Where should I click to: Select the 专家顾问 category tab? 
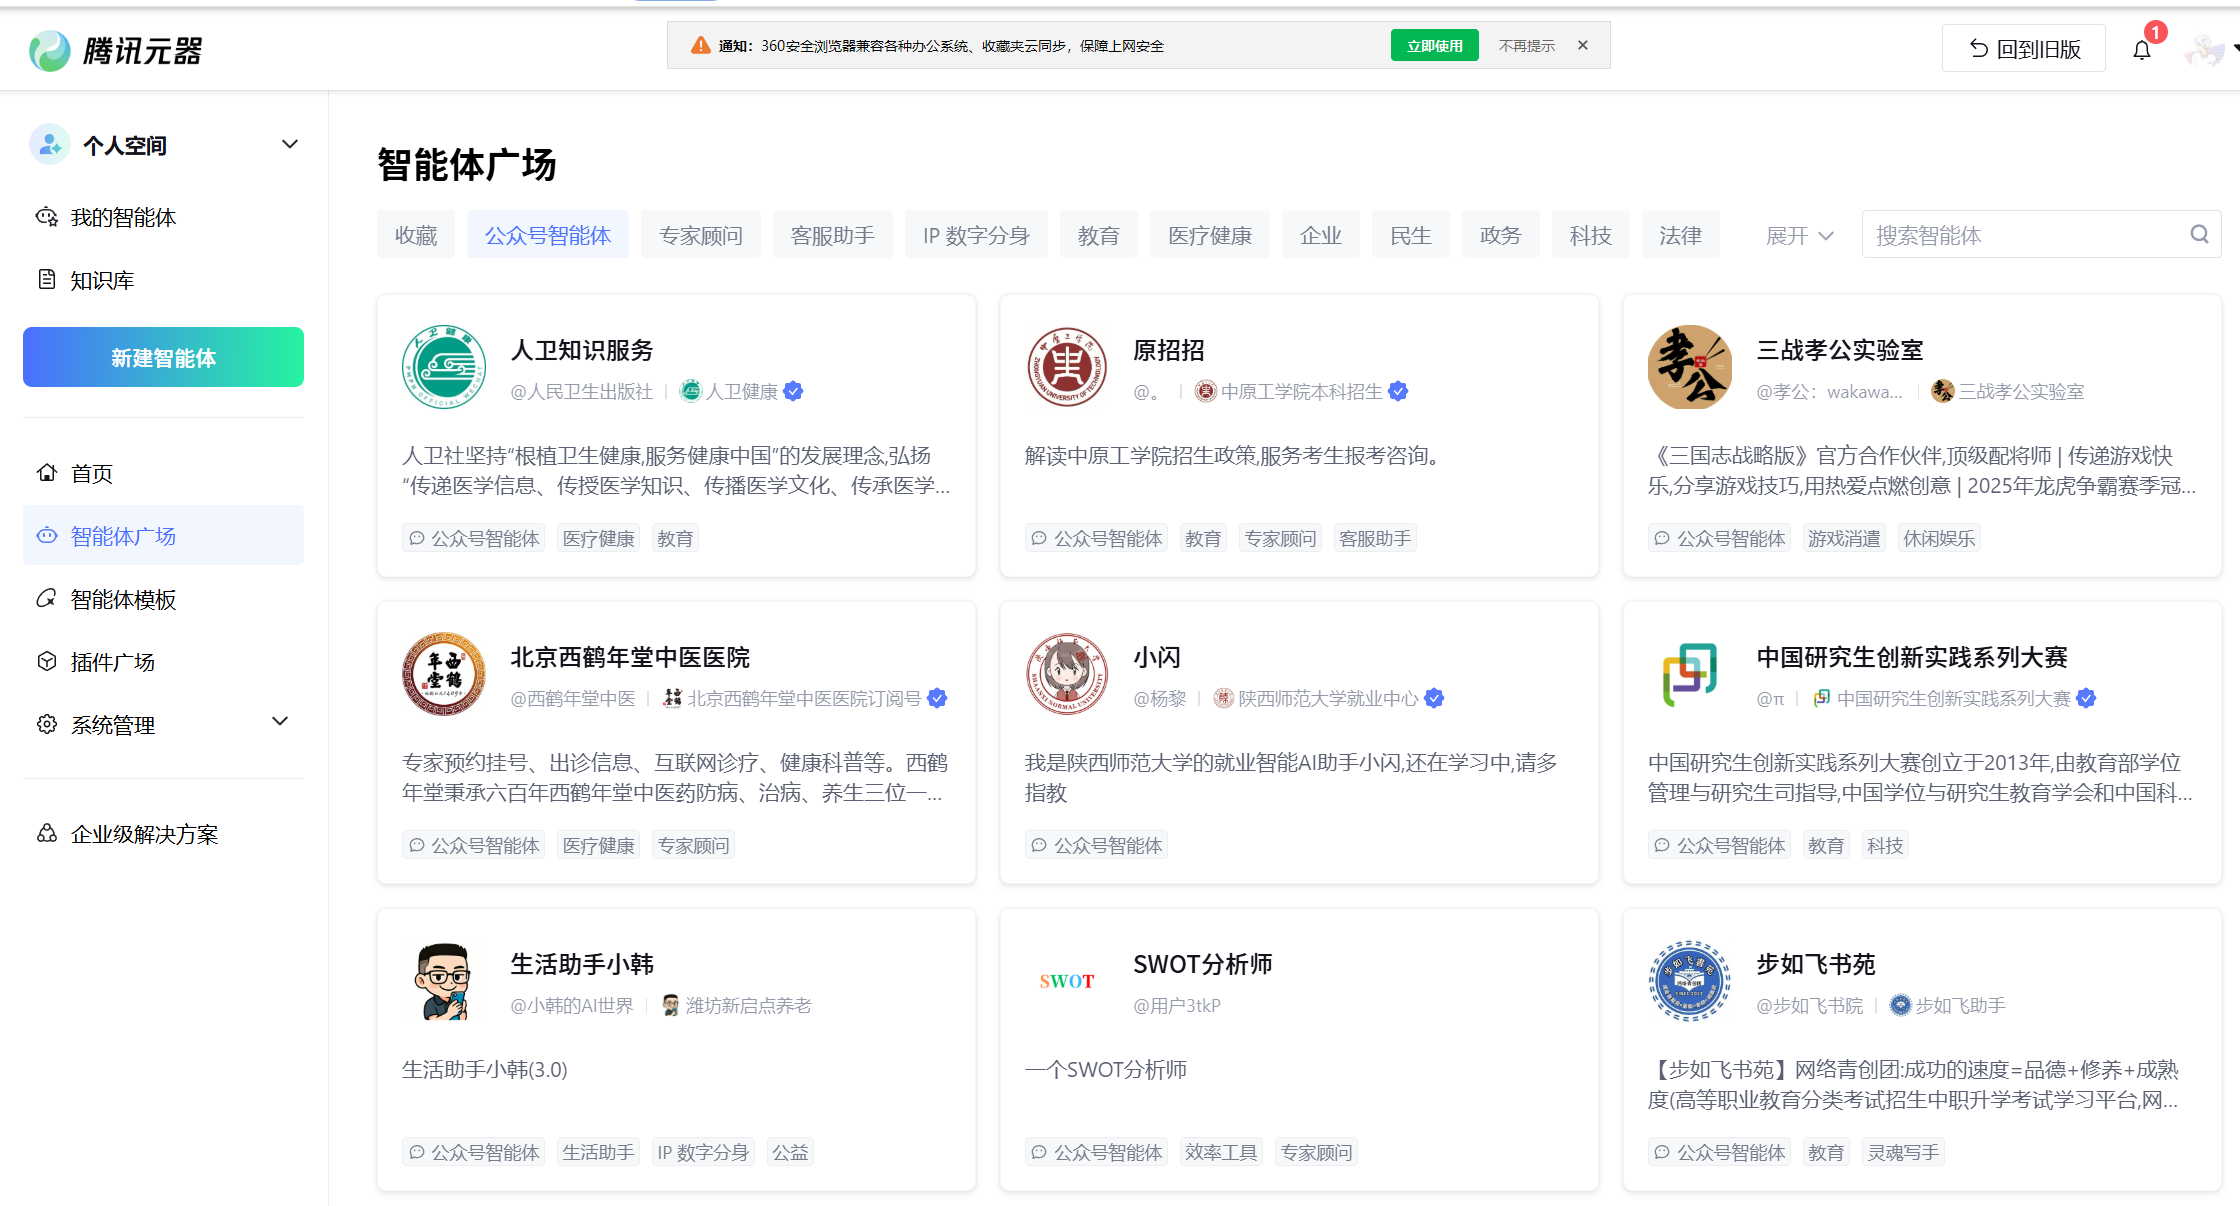(700, 236)
